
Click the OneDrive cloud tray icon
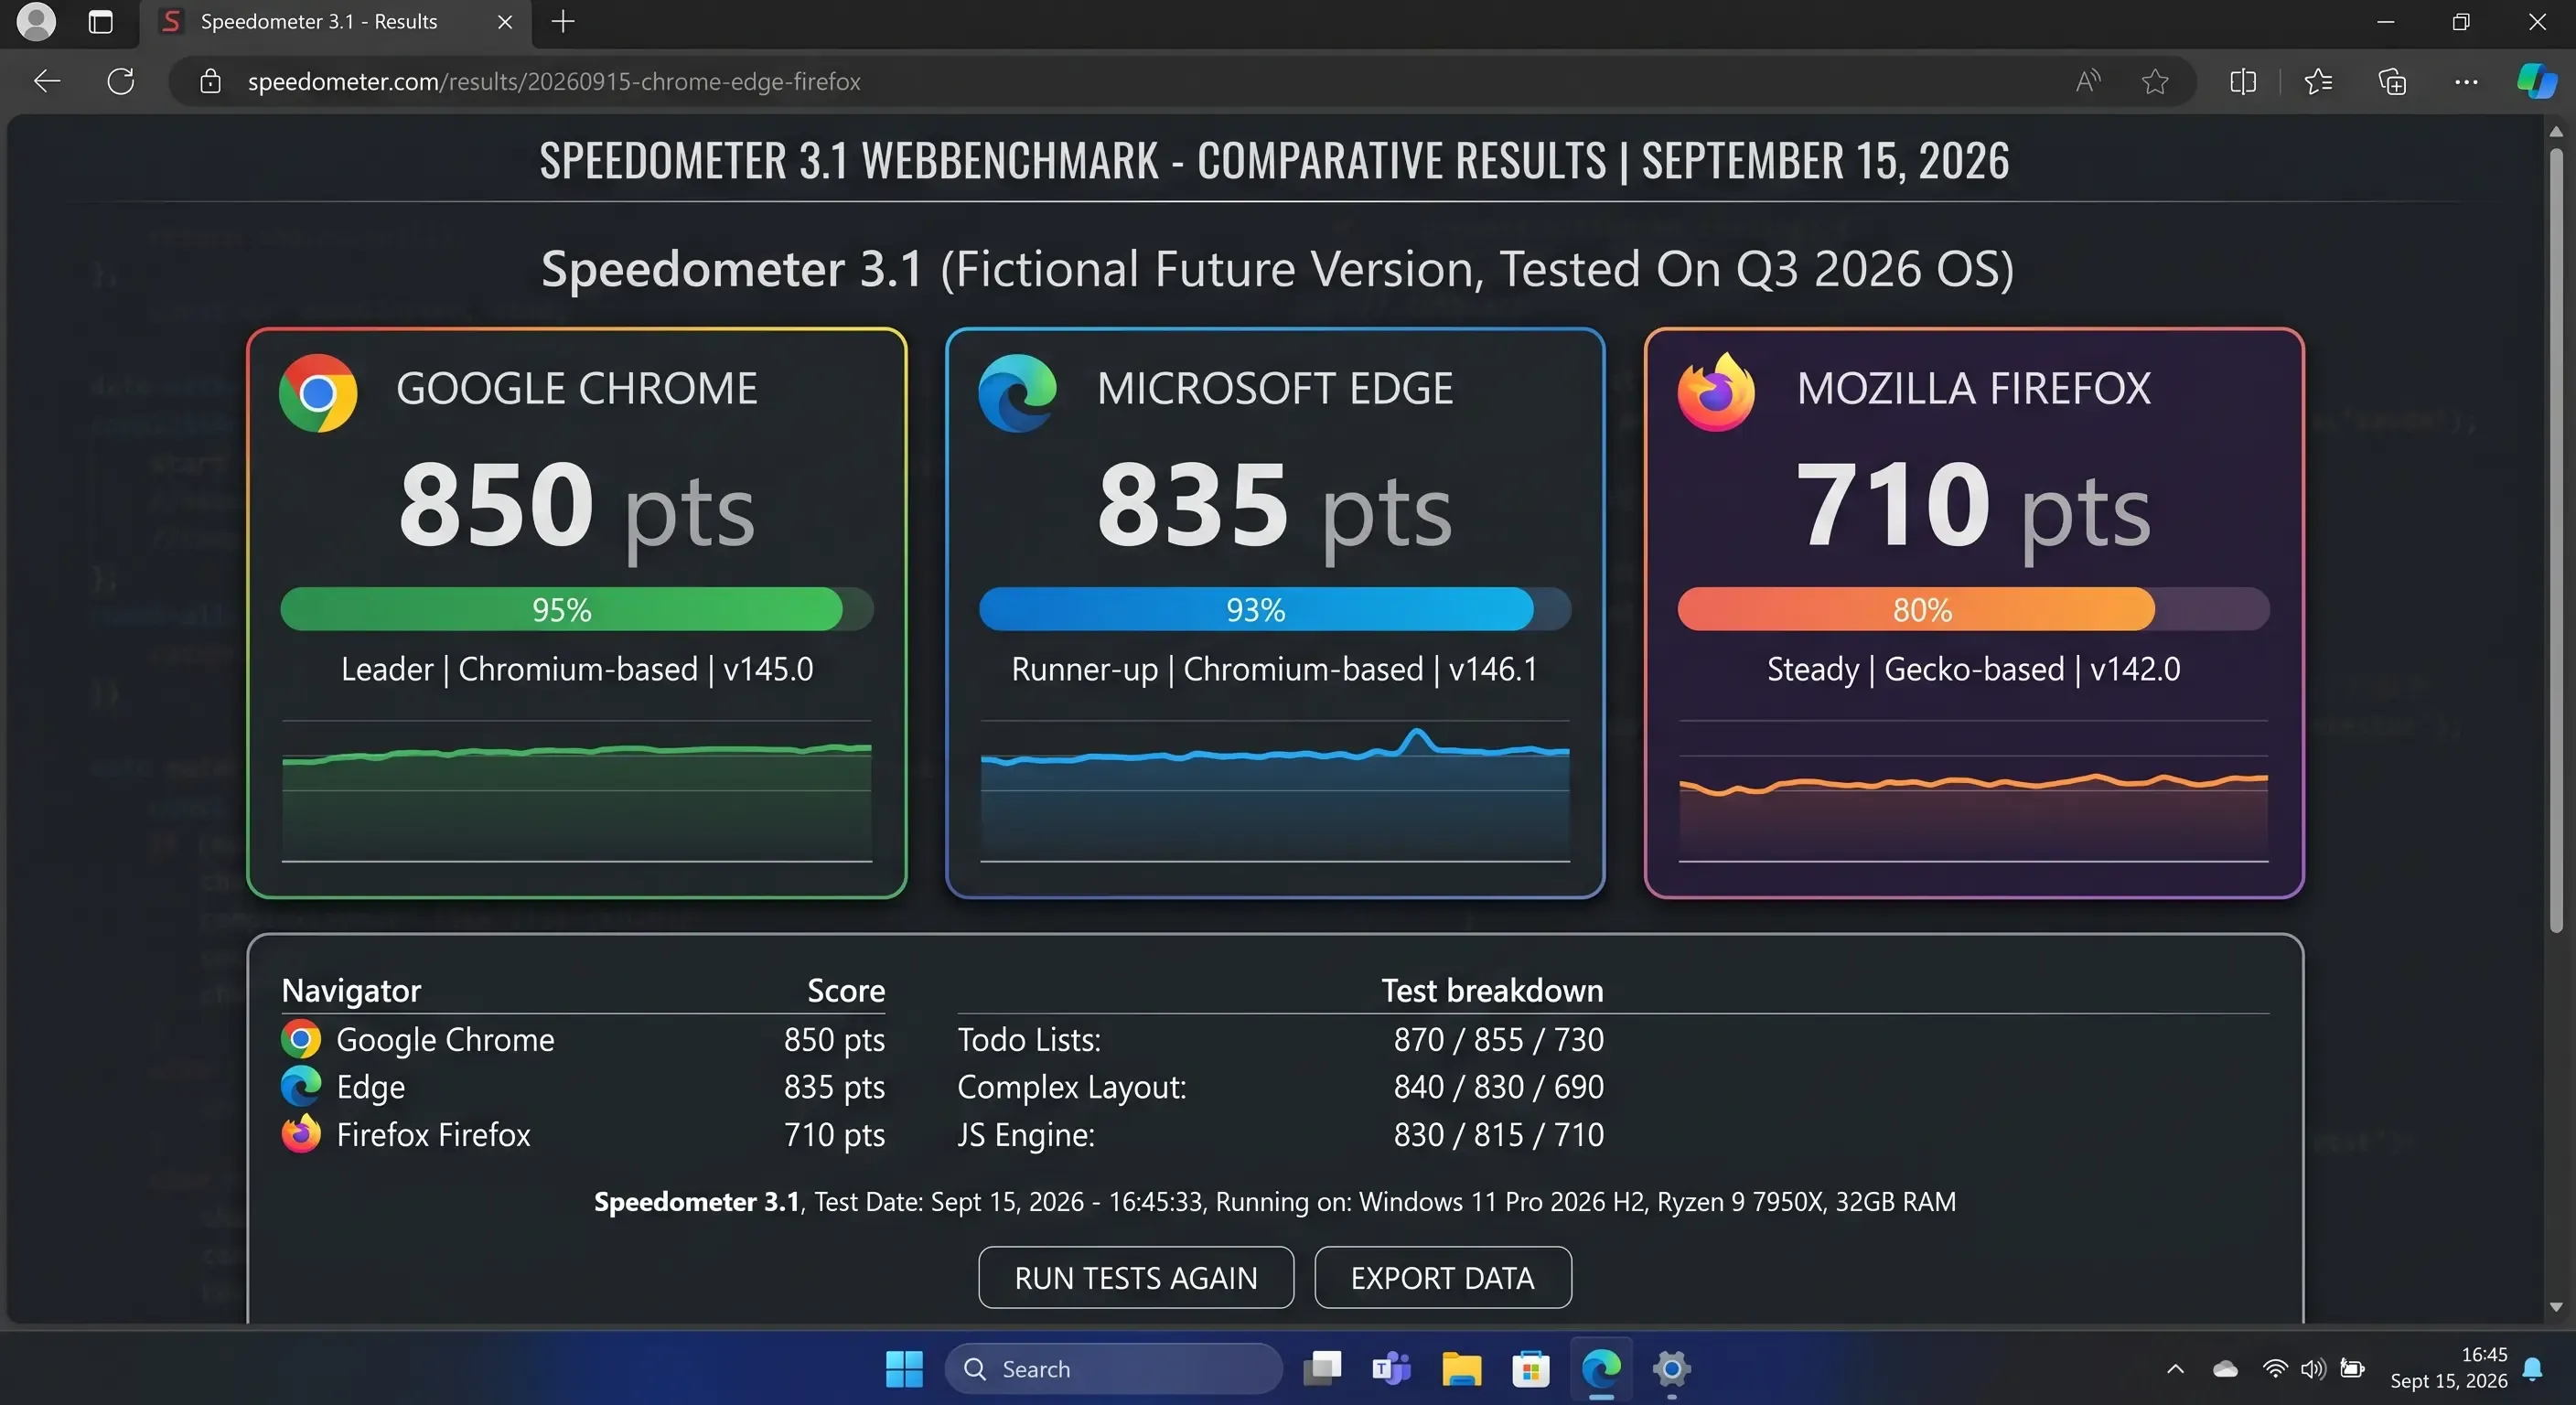point(2225,1369)
